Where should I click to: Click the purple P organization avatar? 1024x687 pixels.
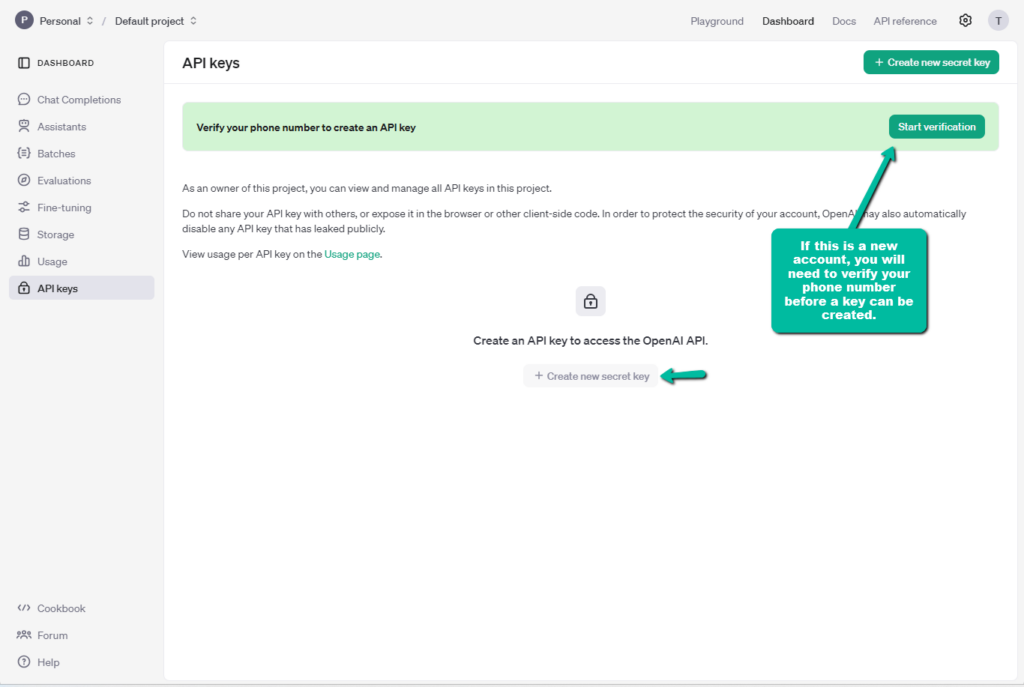[x=24, y=20]
